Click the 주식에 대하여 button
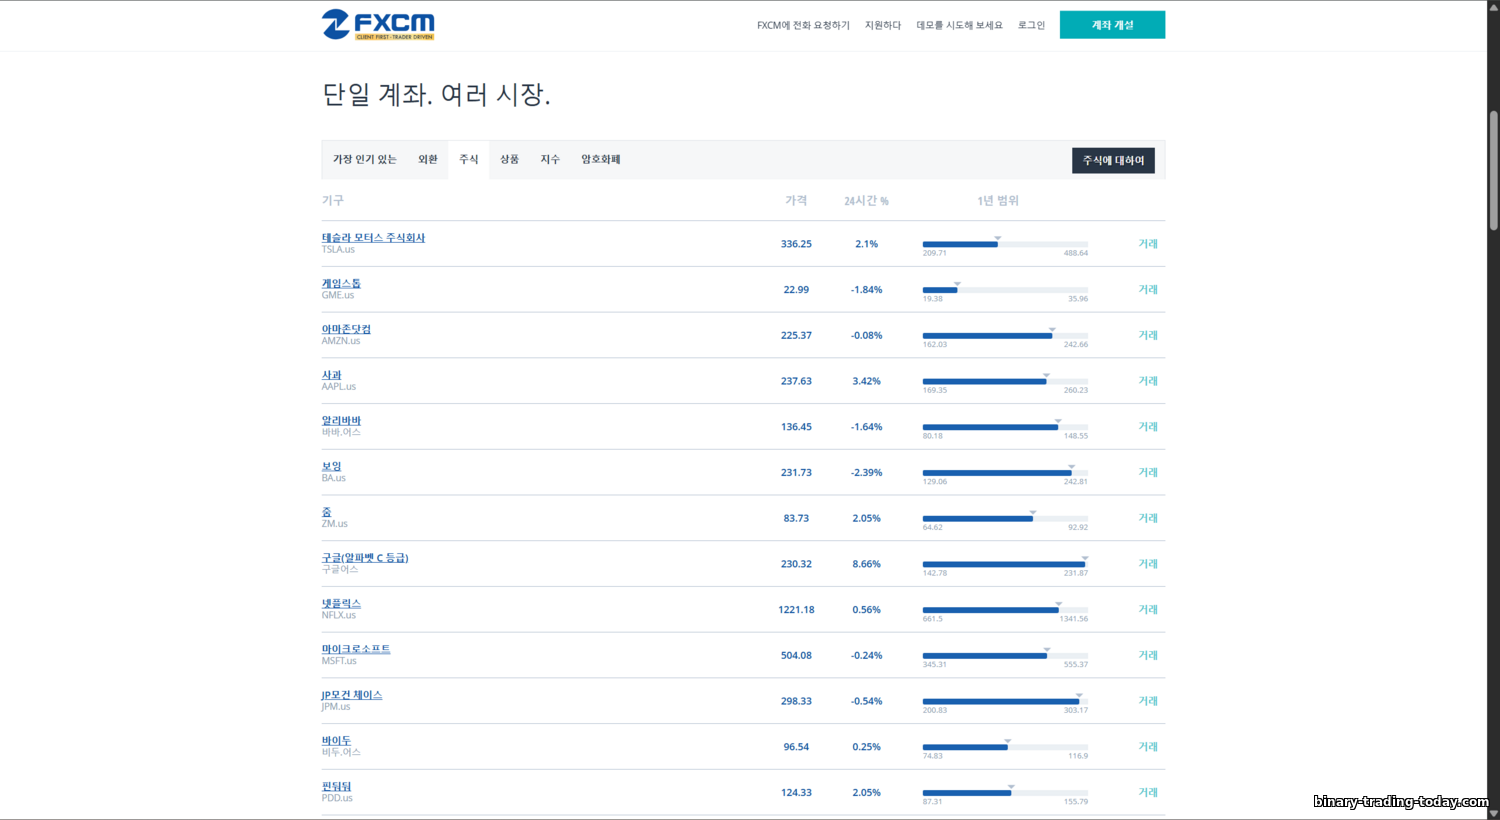 [1113, 160]
